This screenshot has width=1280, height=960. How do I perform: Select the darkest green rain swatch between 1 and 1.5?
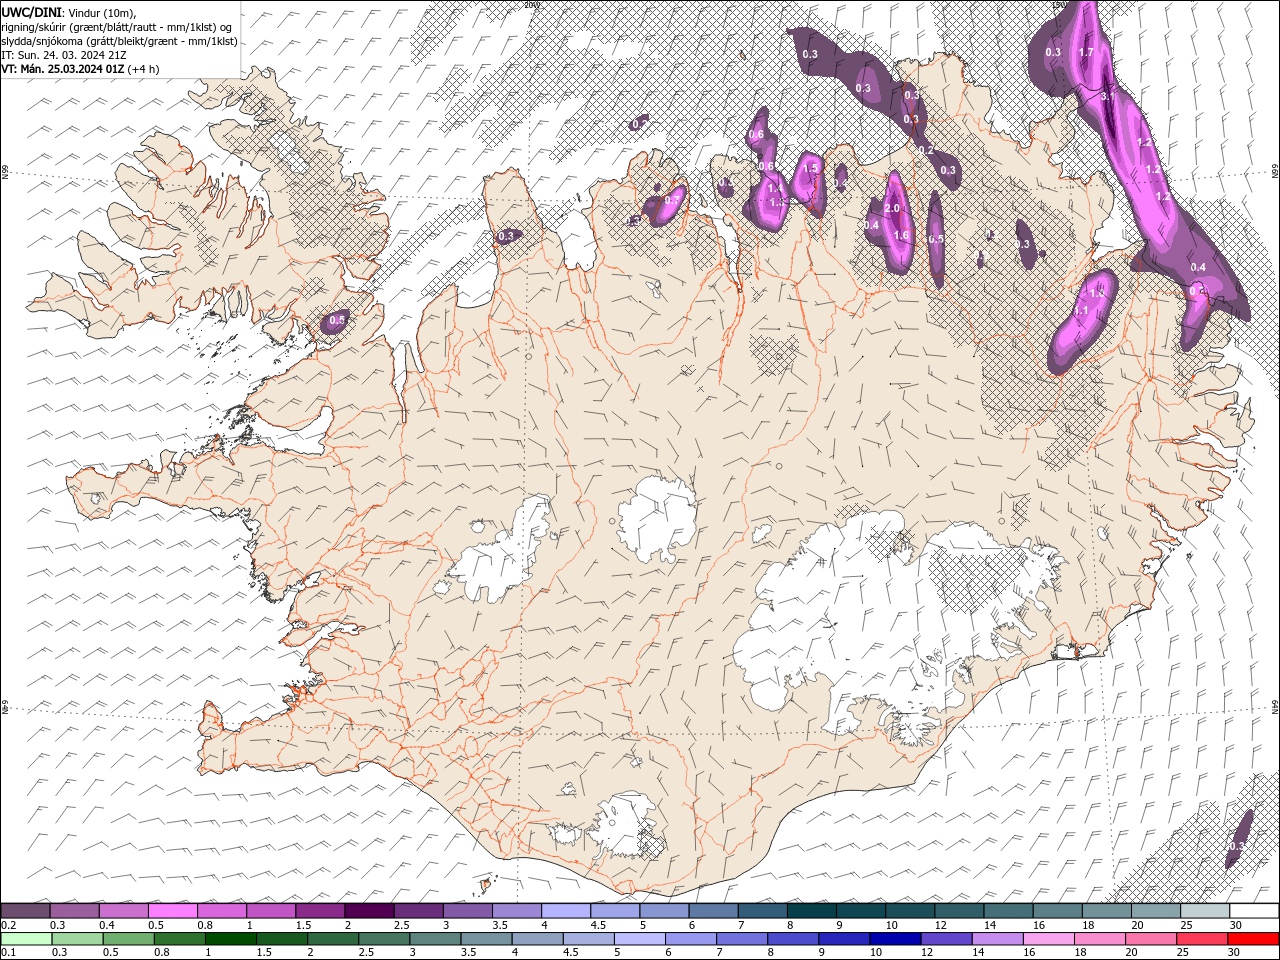(x=230, y=938)
